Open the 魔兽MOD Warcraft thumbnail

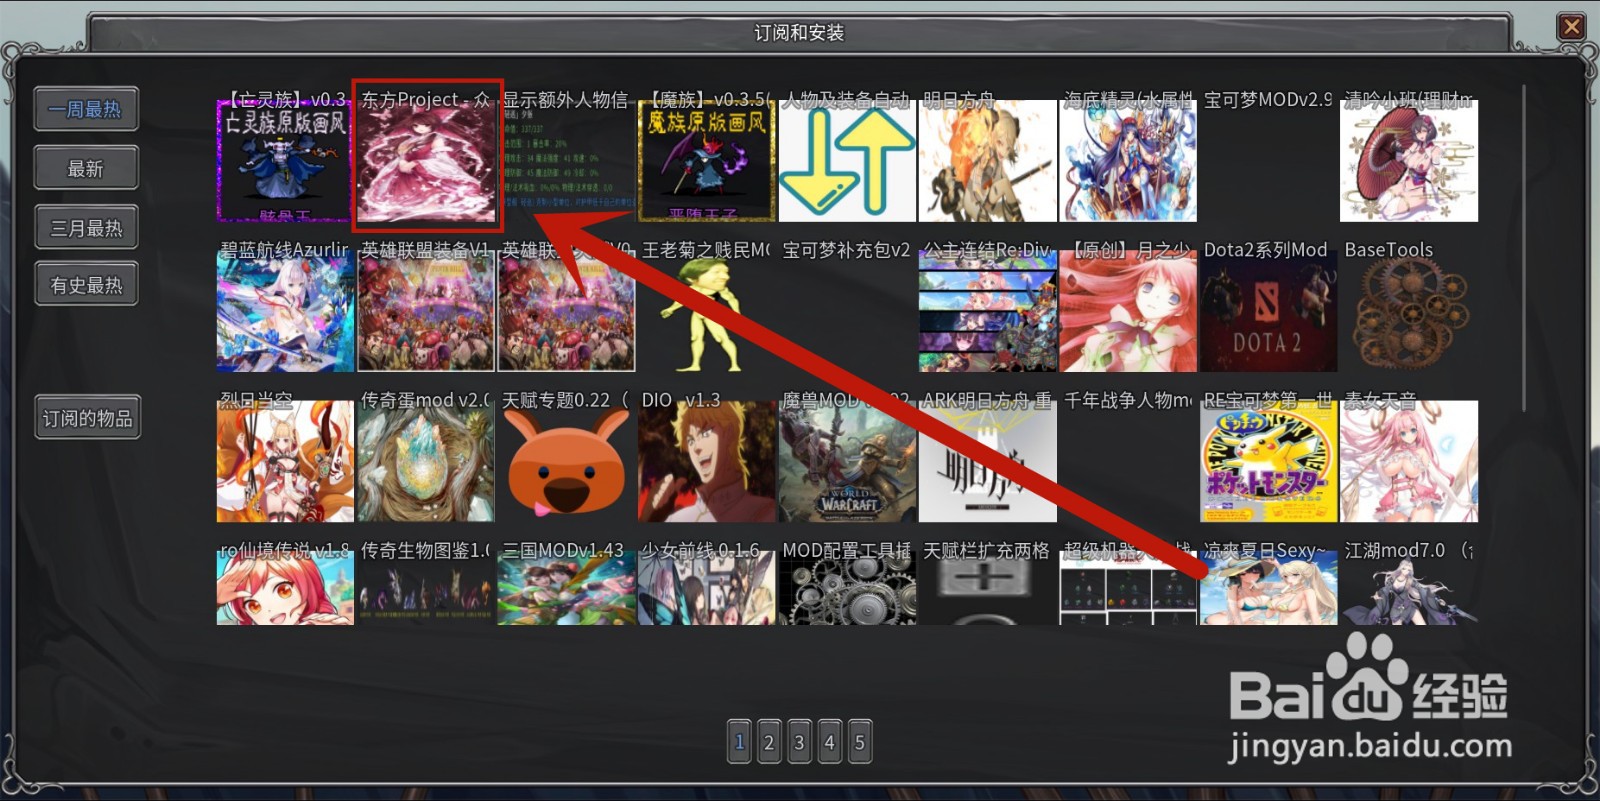847,461
